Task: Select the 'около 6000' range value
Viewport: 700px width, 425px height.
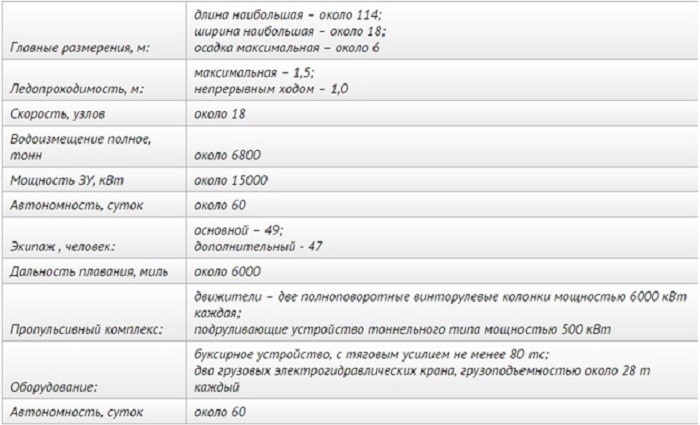Action: [228, 271]
